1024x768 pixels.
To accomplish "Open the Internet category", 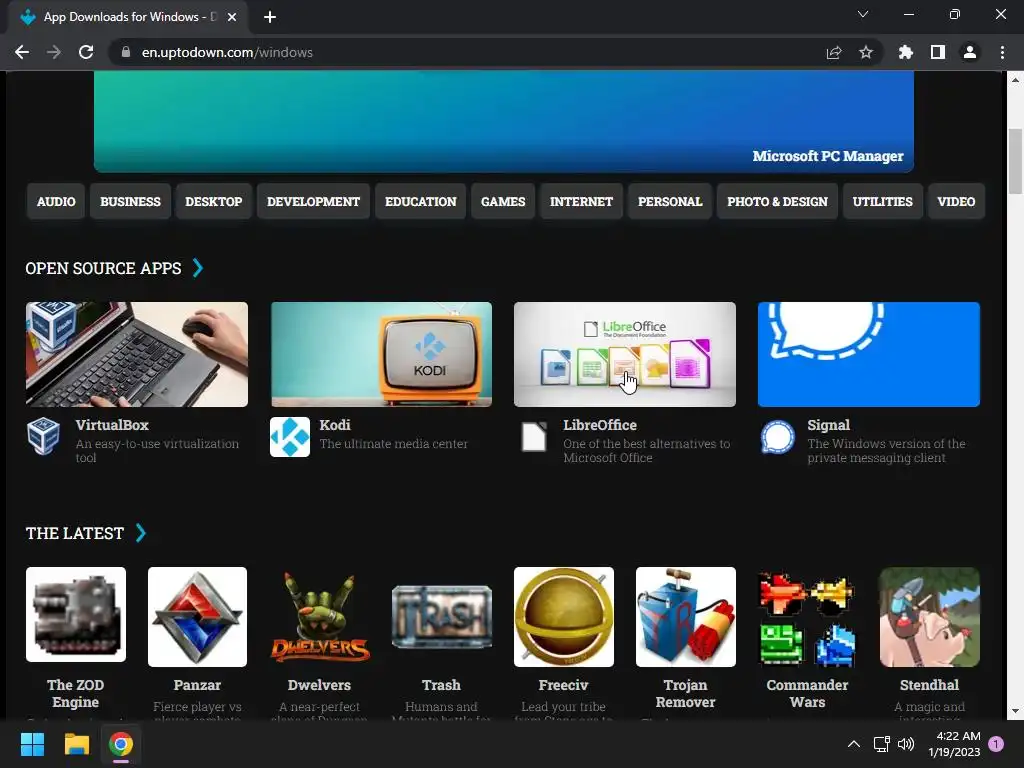I will (581, 202).
